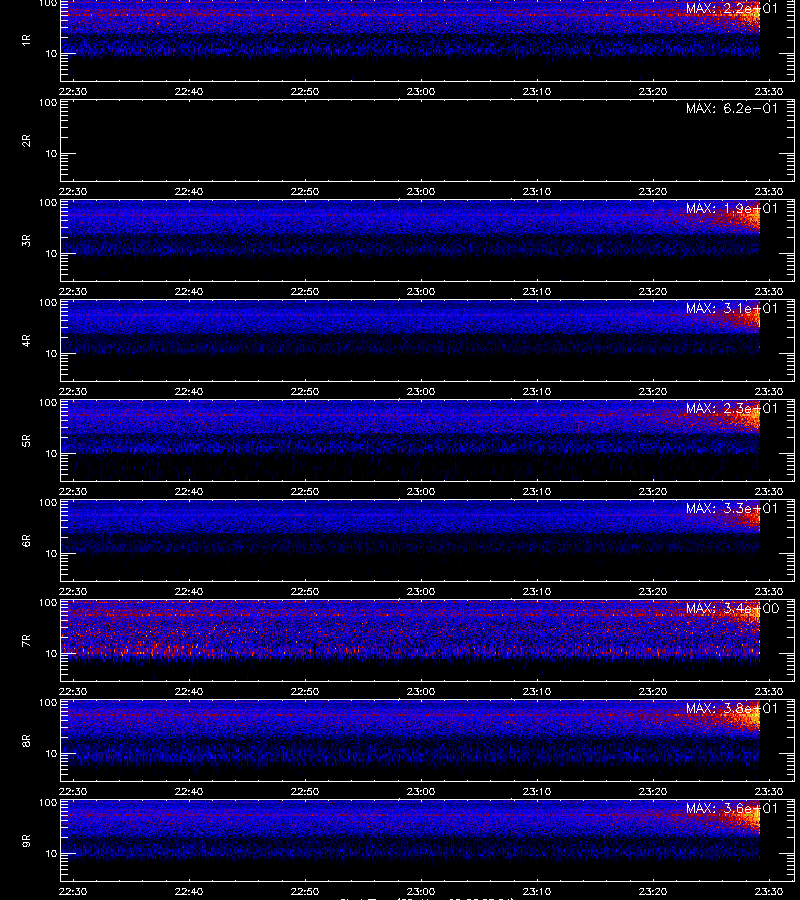Screen dimensions: 800x900
Task: Click the 6R panel axis label
Action: 26,540
